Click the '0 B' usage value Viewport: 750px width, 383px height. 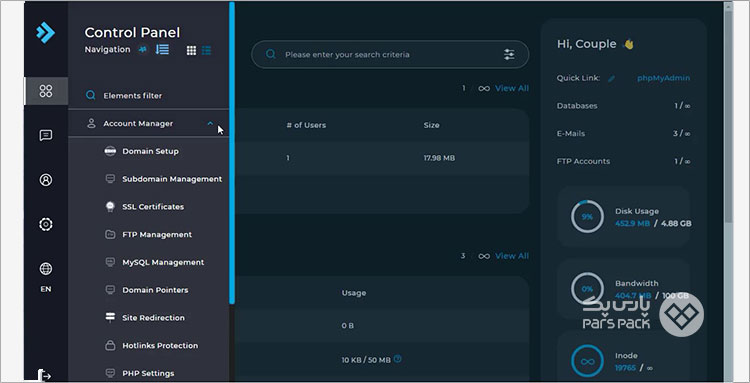point(348,326)
